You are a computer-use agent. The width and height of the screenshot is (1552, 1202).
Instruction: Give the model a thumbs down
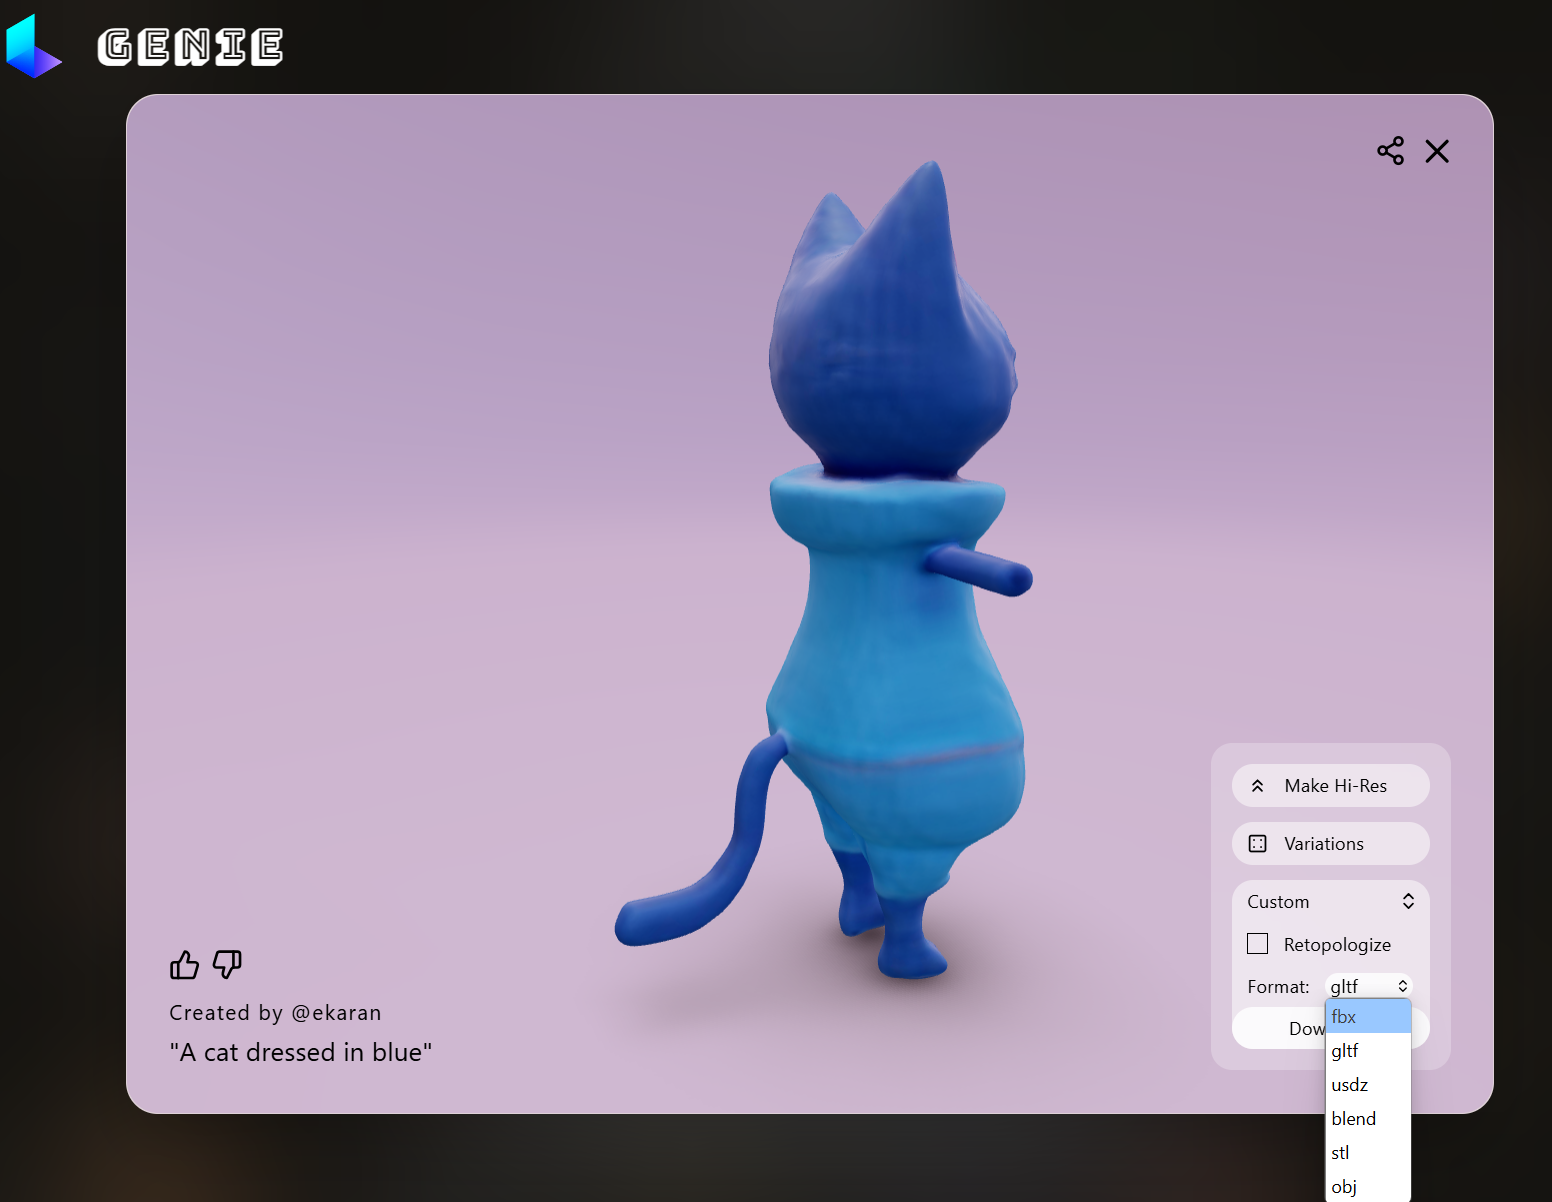[x=227, y=965]
